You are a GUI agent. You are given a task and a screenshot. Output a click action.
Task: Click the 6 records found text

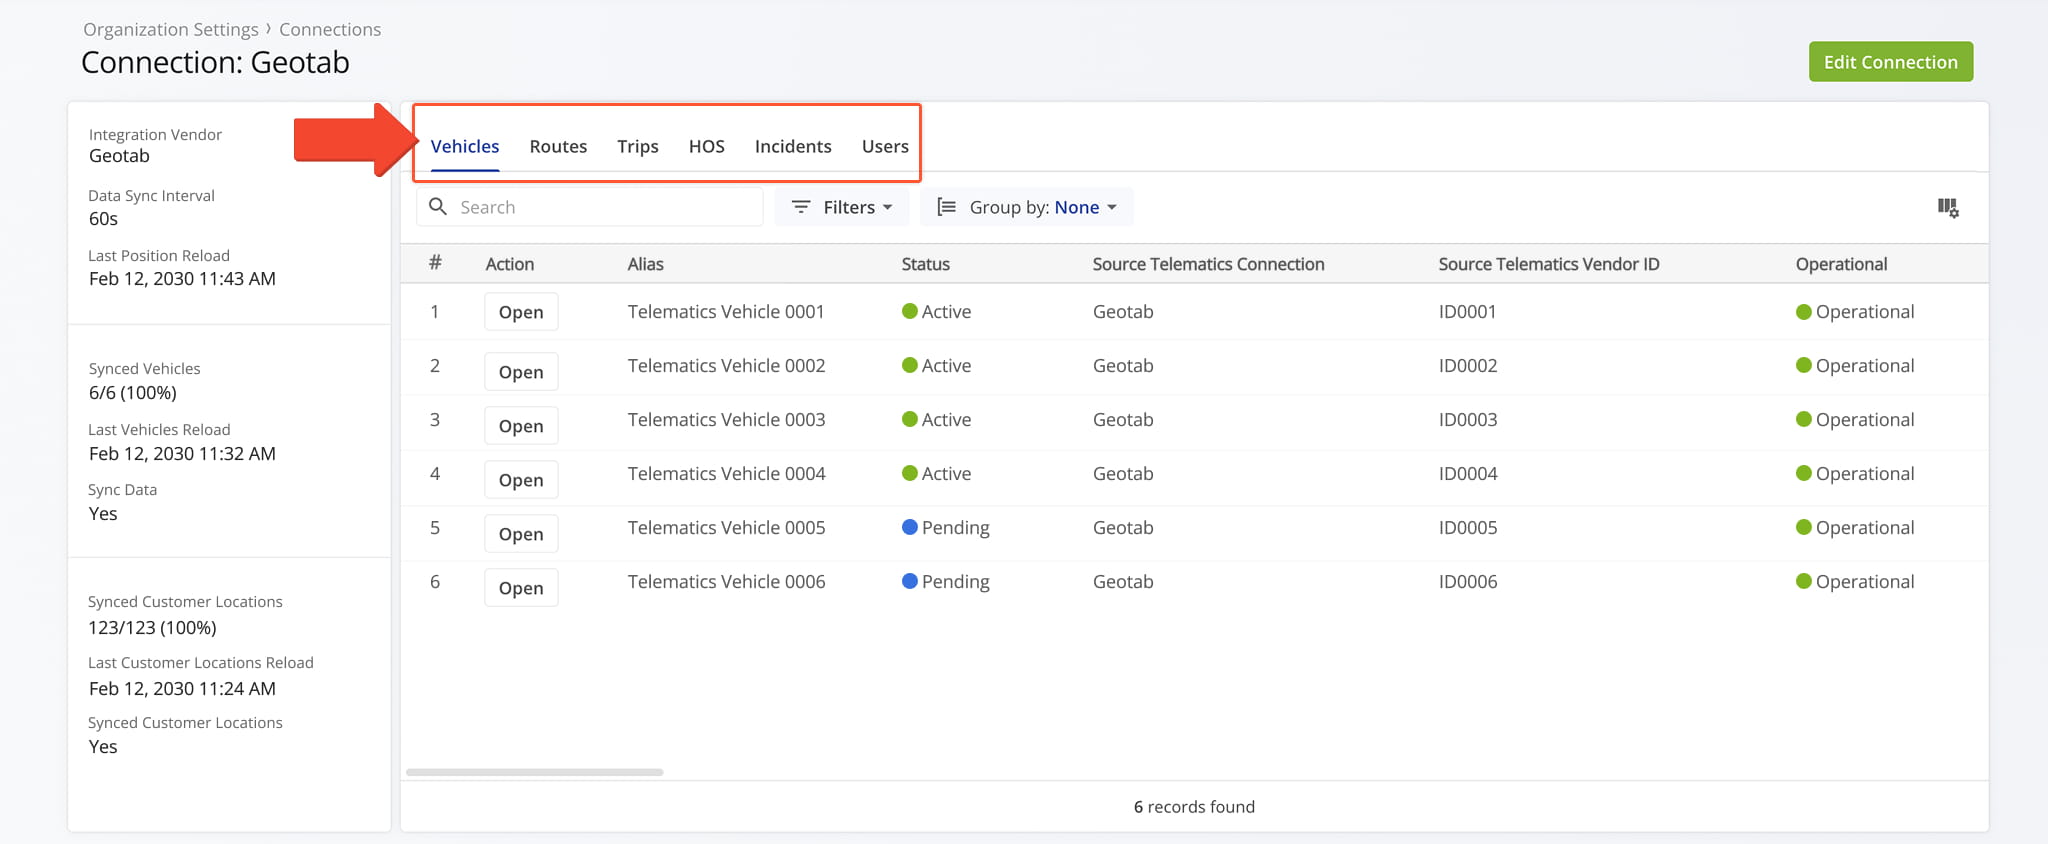pos(1194,807)
